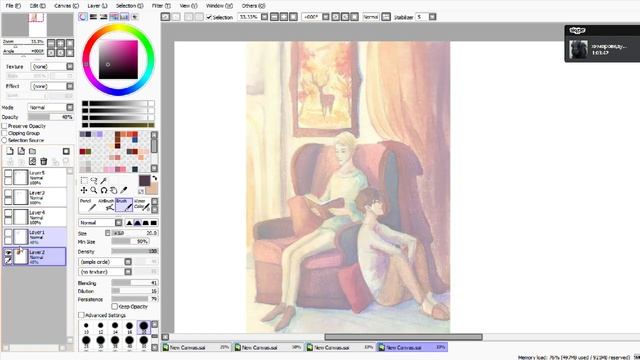Choose the AirBrush tool

click(106, 205)
